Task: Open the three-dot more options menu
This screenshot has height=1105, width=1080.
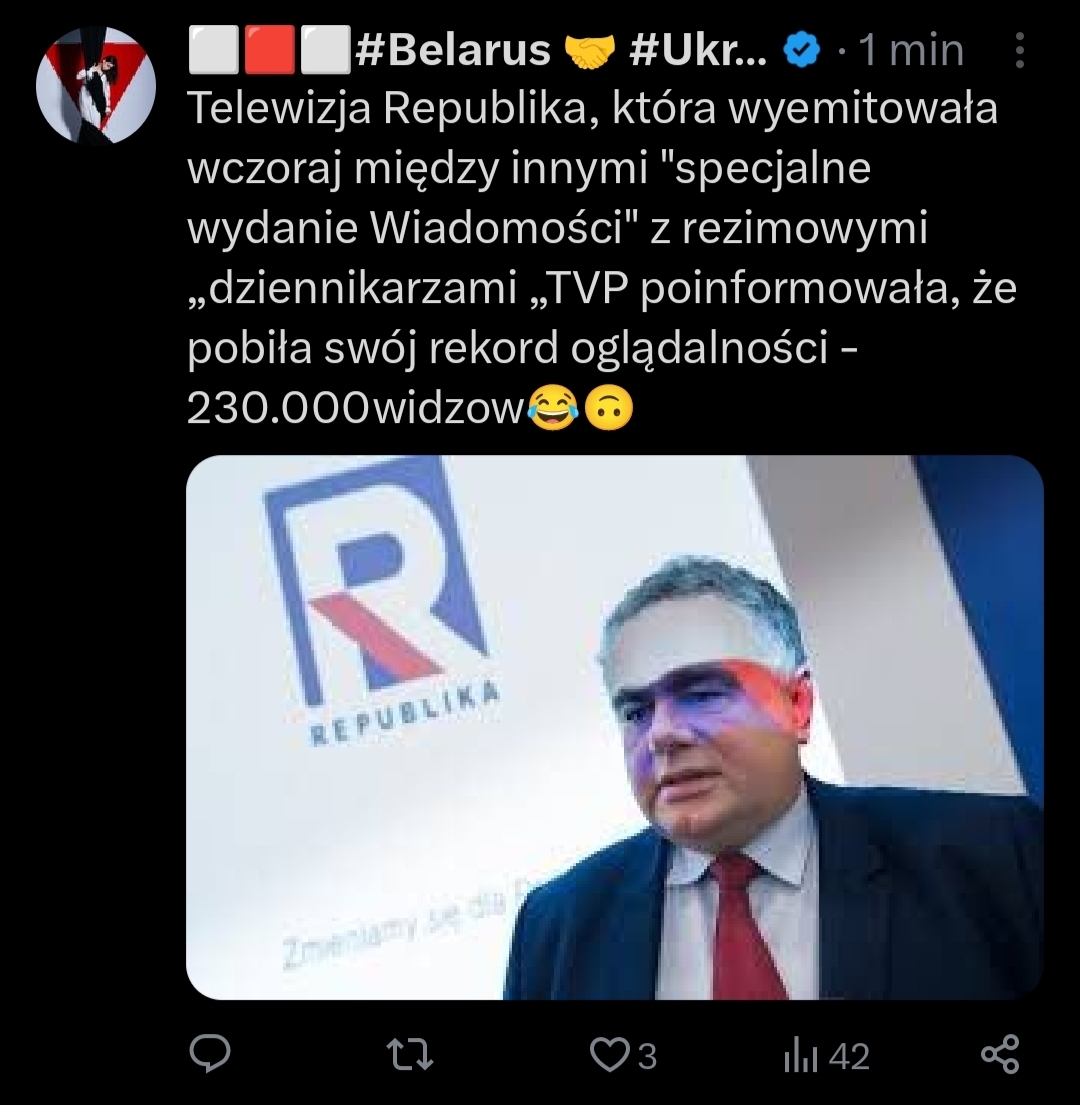Action: click(1019, 50)
